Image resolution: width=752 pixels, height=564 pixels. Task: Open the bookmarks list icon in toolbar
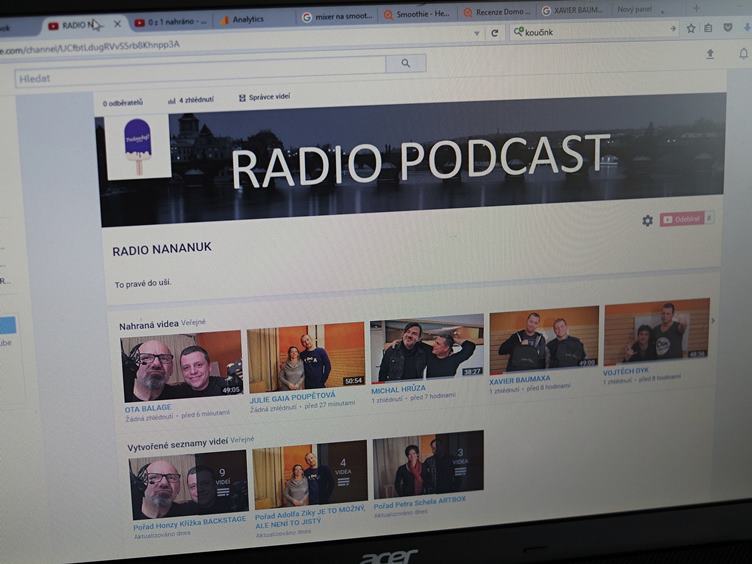point(708,28)
